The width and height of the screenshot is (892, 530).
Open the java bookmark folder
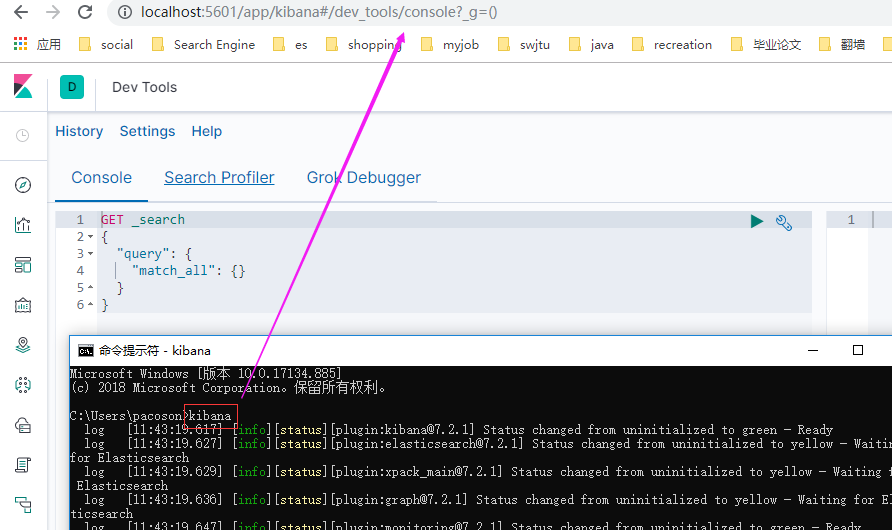(x=591, y=44)
